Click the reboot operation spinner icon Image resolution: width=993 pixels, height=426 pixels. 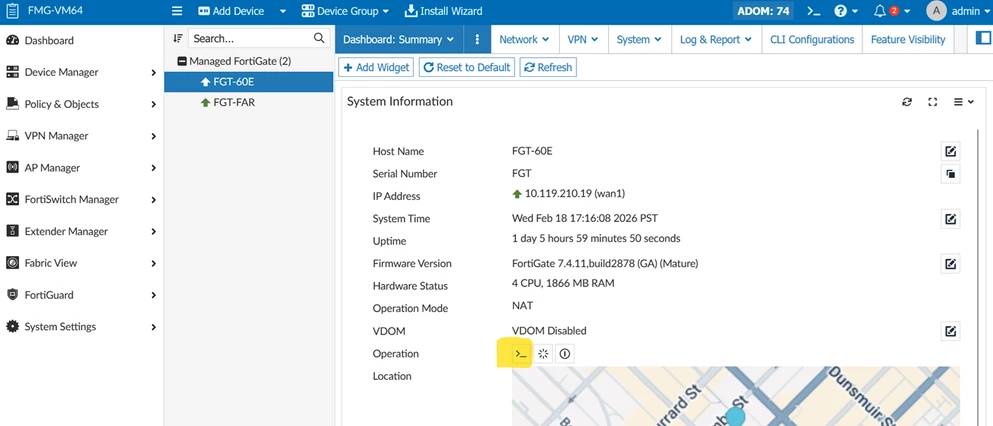(x=543, y=354)
